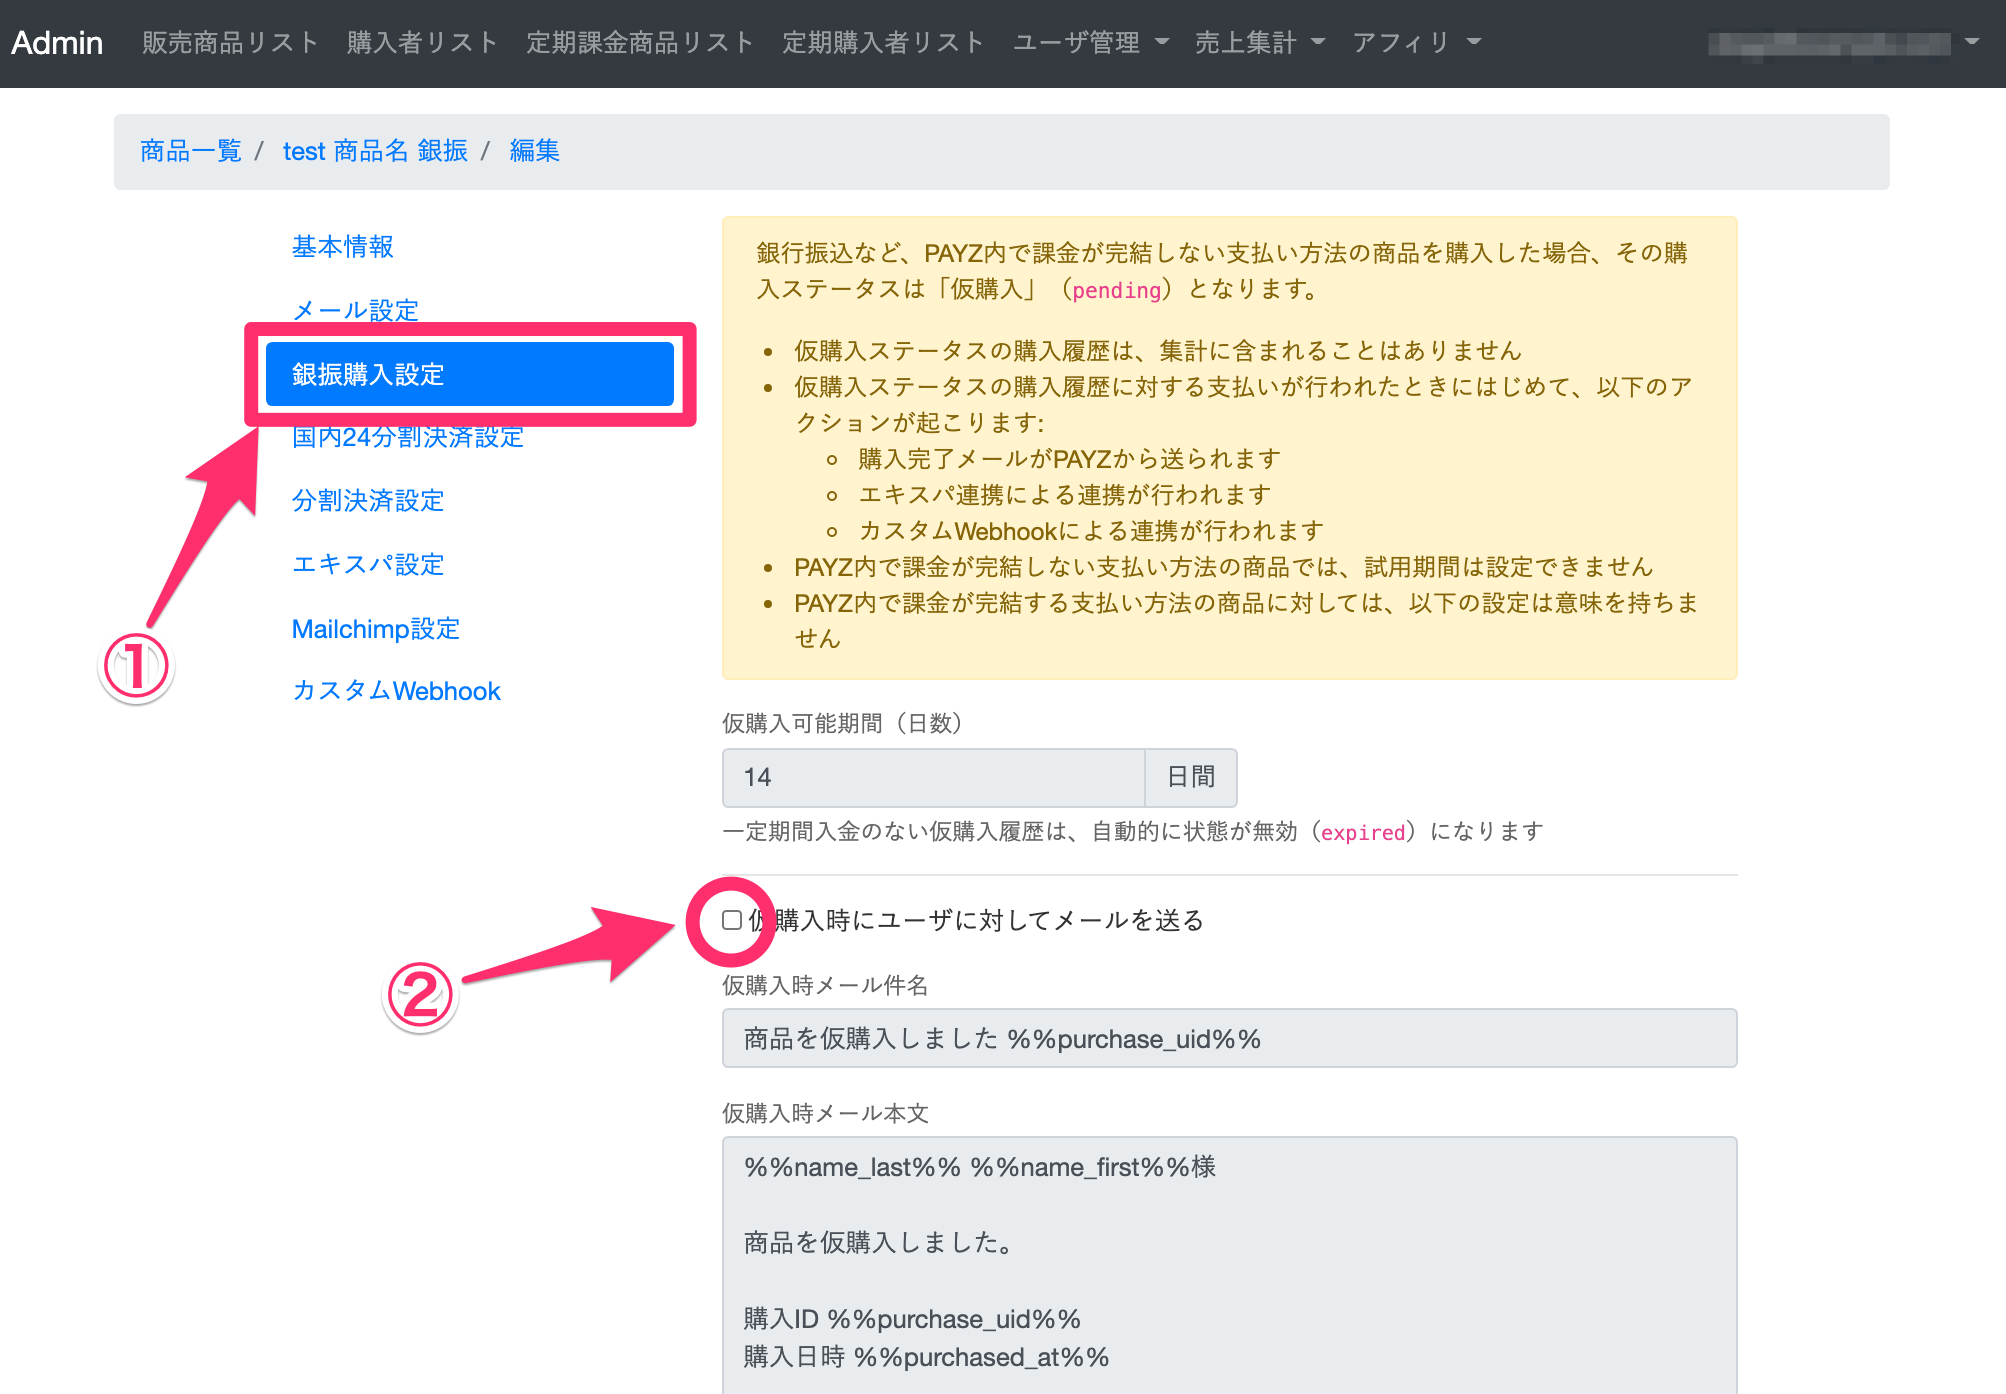Open 分割決済設定 sidebar tab
Viewport: 2006px width, 1394px height.
368,501
